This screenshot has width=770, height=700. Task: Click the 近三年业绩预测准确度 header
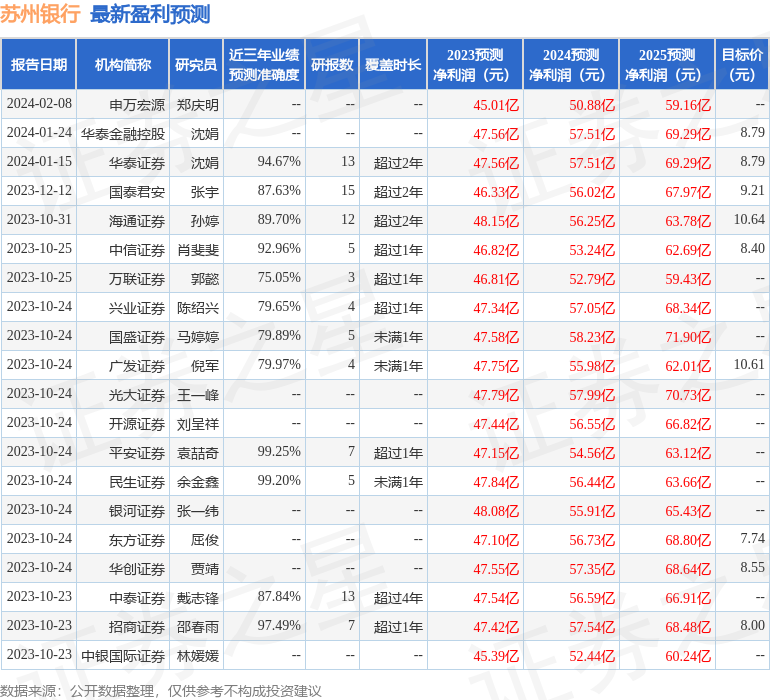pos(264,64)
